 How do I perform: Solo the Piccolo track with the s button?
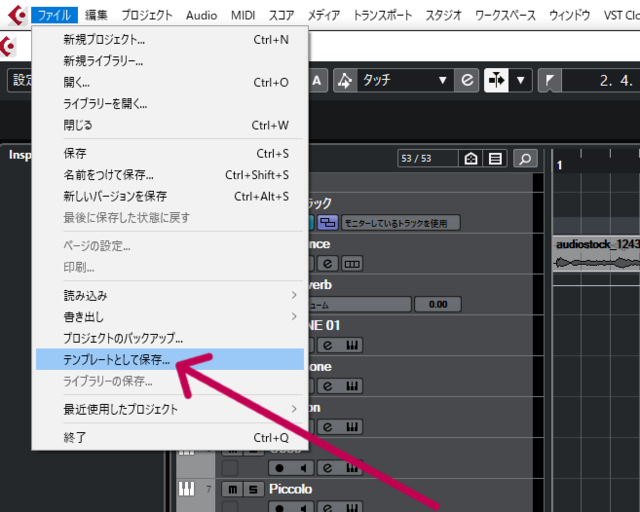tap(253, 489)
